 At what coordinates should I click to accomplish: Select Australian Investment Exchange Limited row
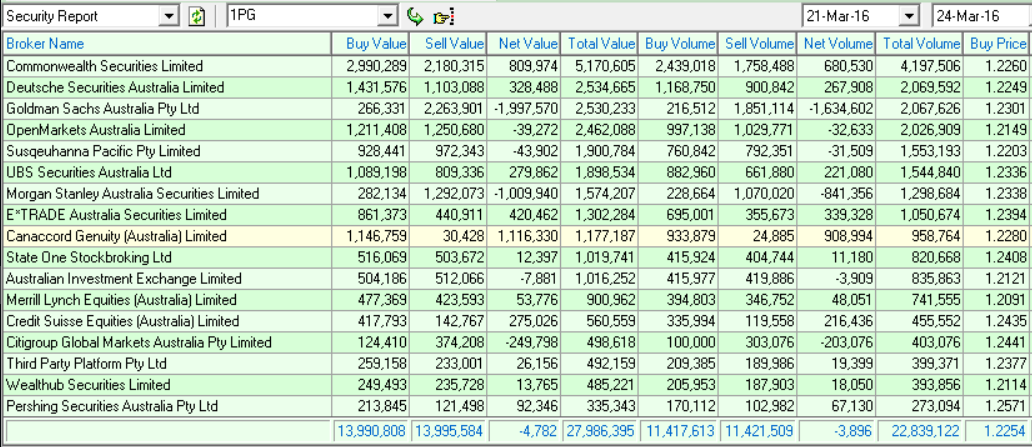[516, 278]
